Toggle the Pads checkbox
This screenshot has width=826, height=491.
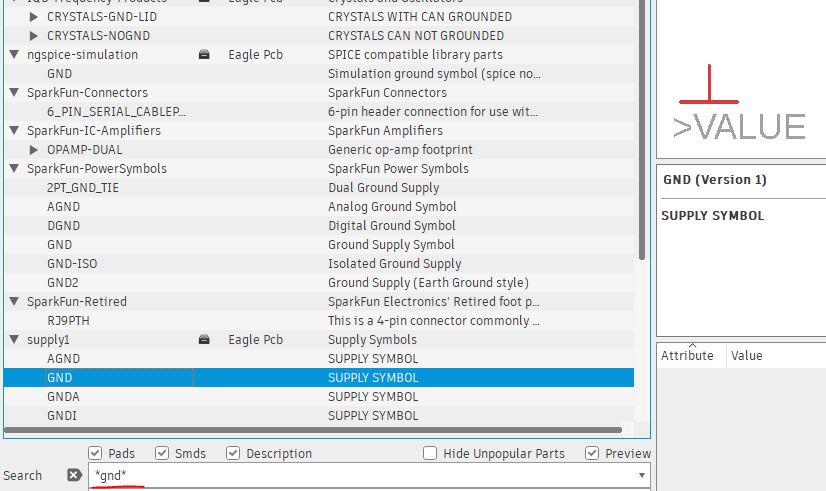coord(95,453)
